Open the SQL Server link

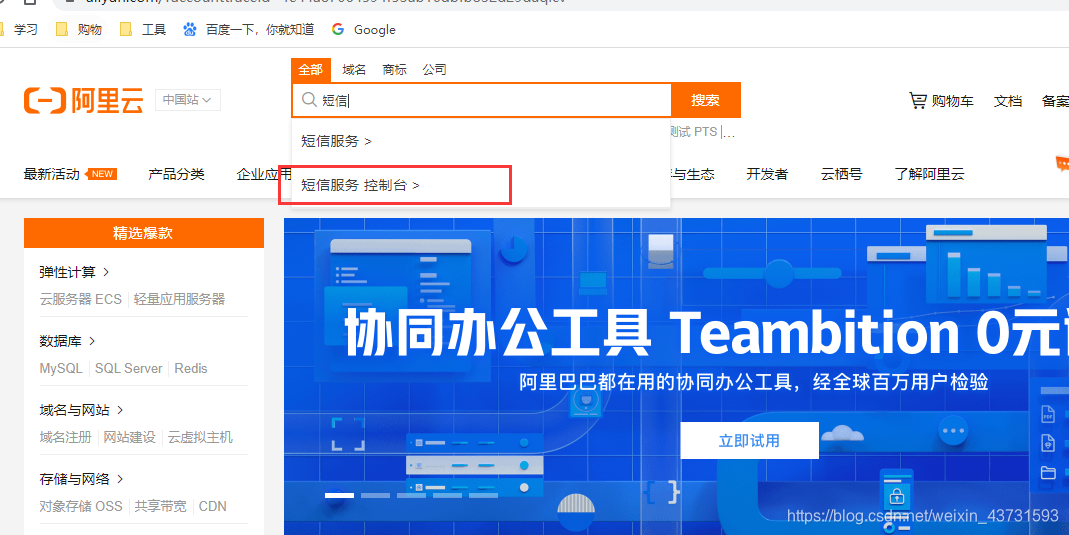129,369
